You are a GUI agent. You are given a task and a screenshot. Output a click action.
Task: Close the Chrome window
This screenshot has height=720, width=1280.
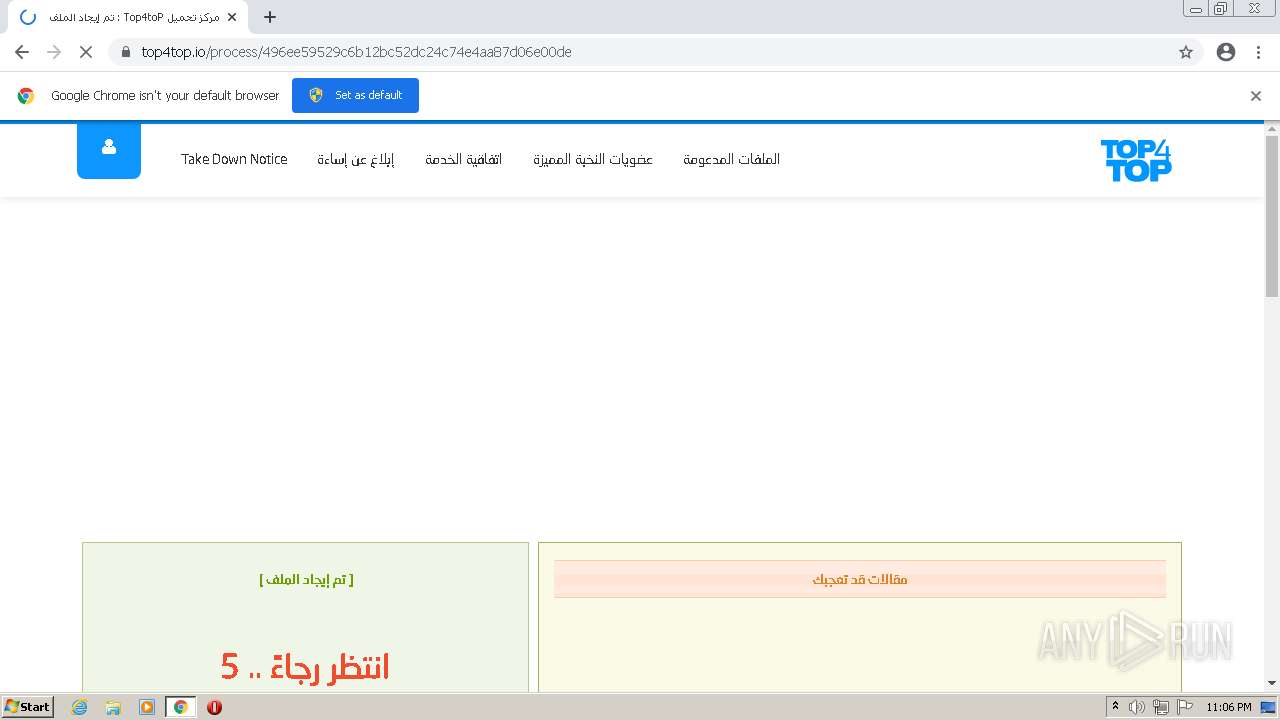point(1254,9)
